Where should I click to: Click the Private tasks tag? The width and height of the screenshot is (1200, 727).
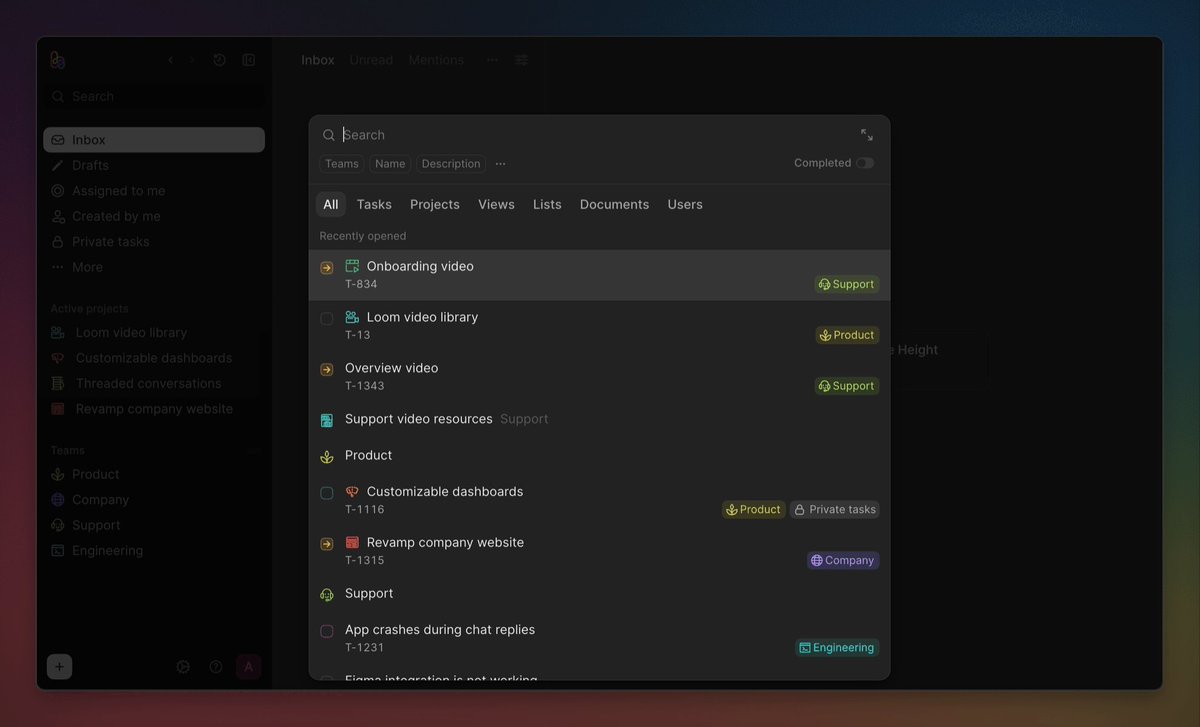click(x=835, y=510)
